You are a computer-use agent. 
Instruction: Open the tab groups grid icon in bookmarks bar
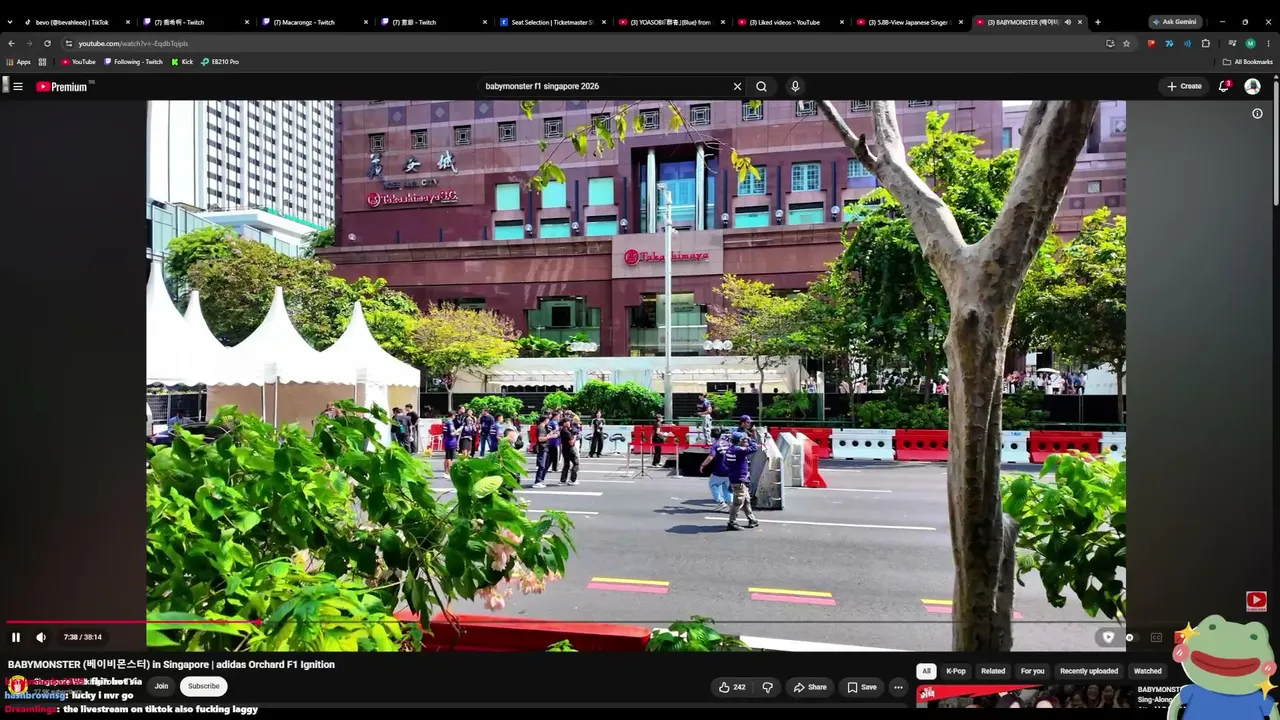coord(42,62)
